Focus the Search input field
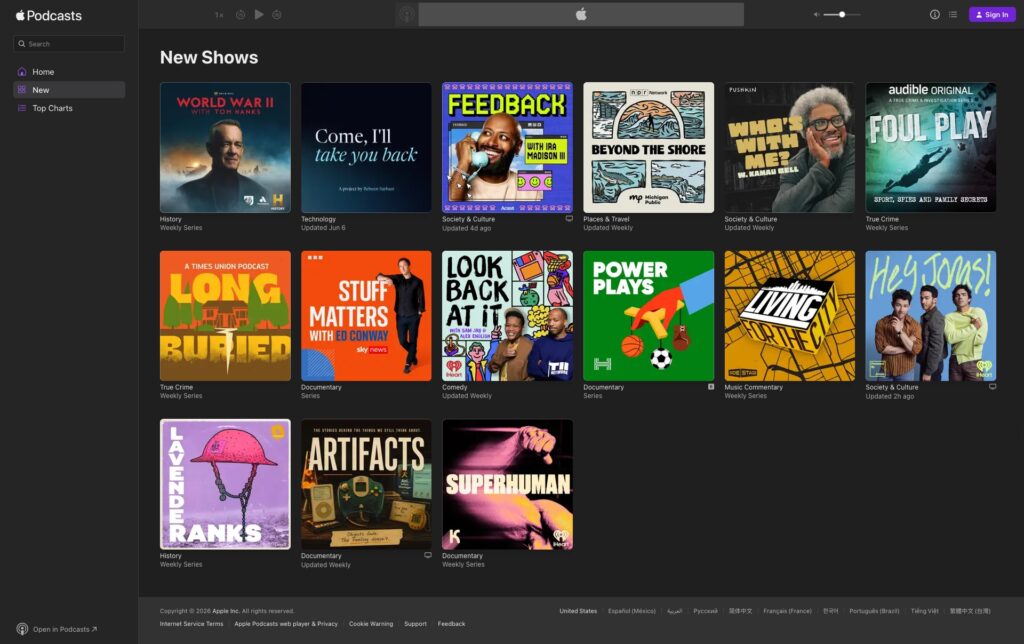This screenshot has height=644, width=1024. point(69,44)
